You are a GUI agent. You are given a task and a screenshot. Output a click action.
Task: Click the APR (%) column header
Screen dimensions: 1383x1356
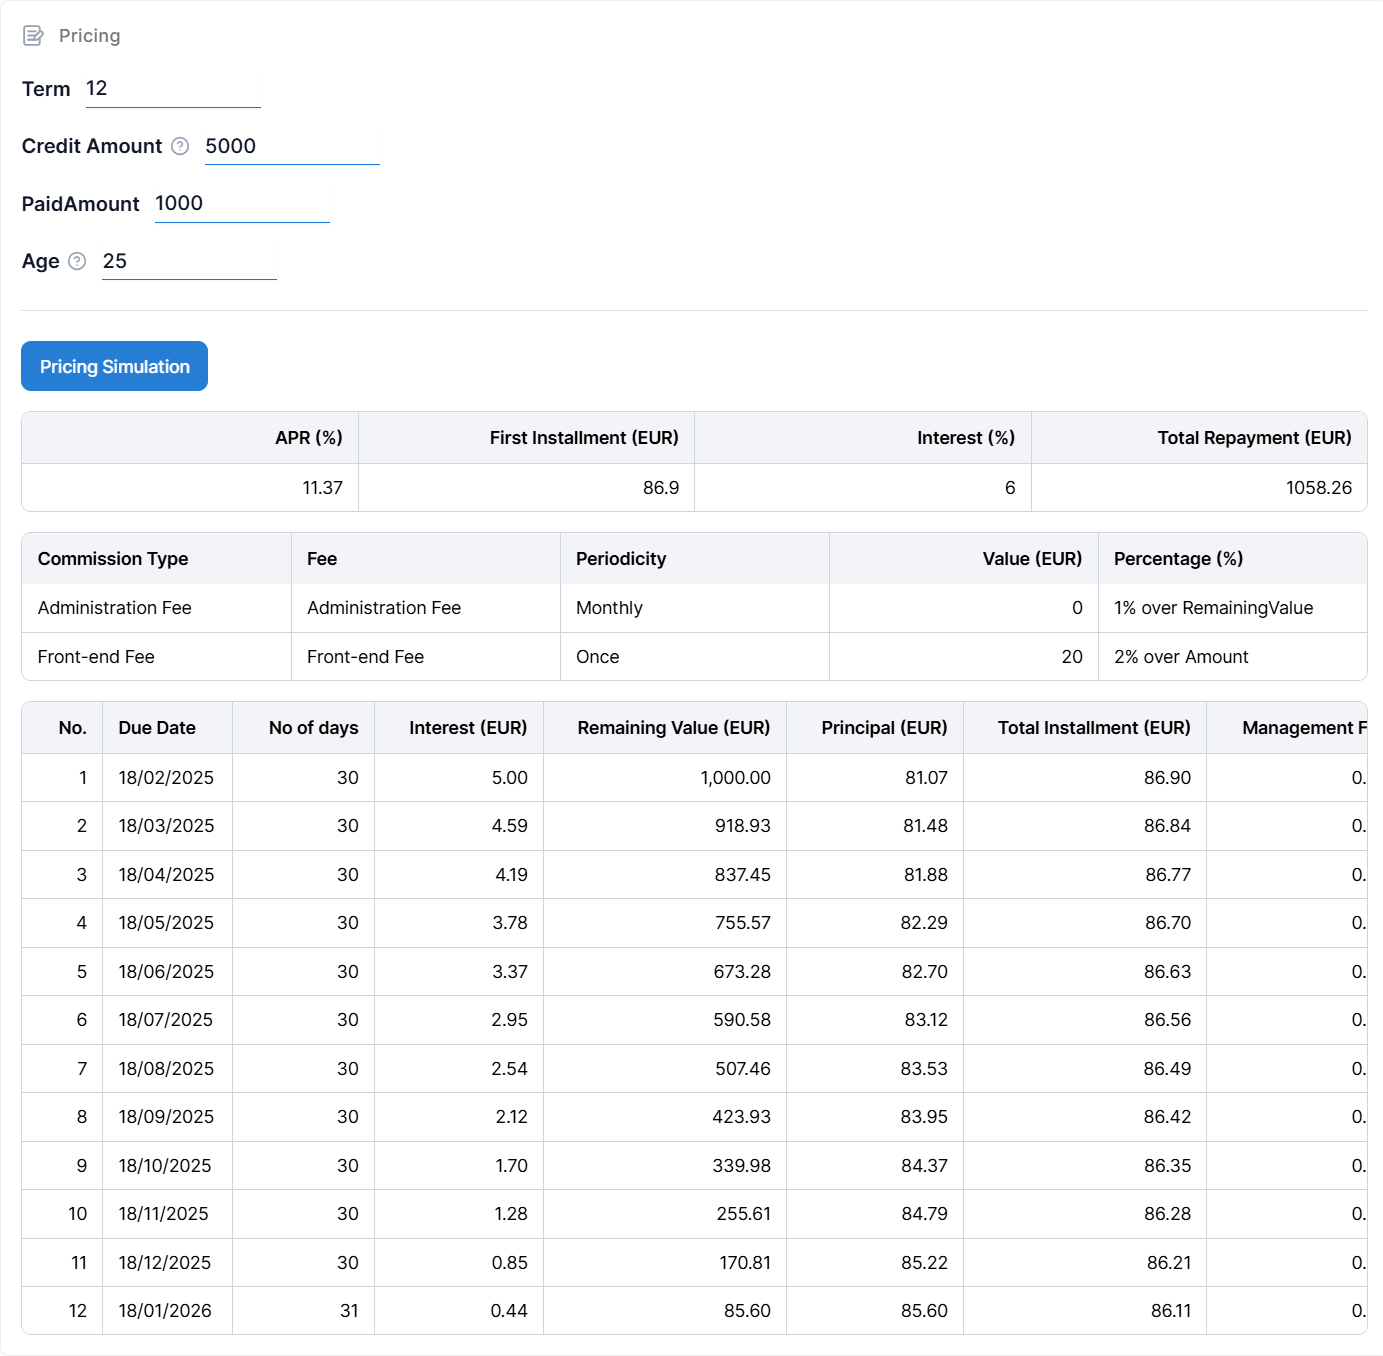(308, 438)
